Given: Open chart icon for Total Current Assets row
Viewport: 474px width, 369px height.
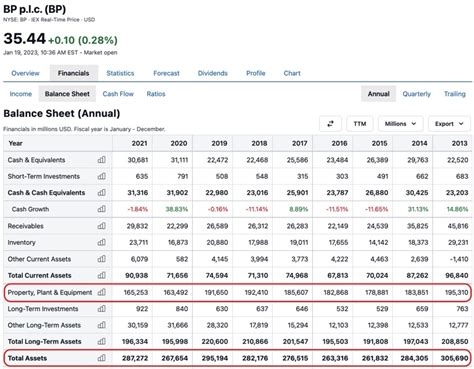Looking at the screenshot, I should 102,275.
